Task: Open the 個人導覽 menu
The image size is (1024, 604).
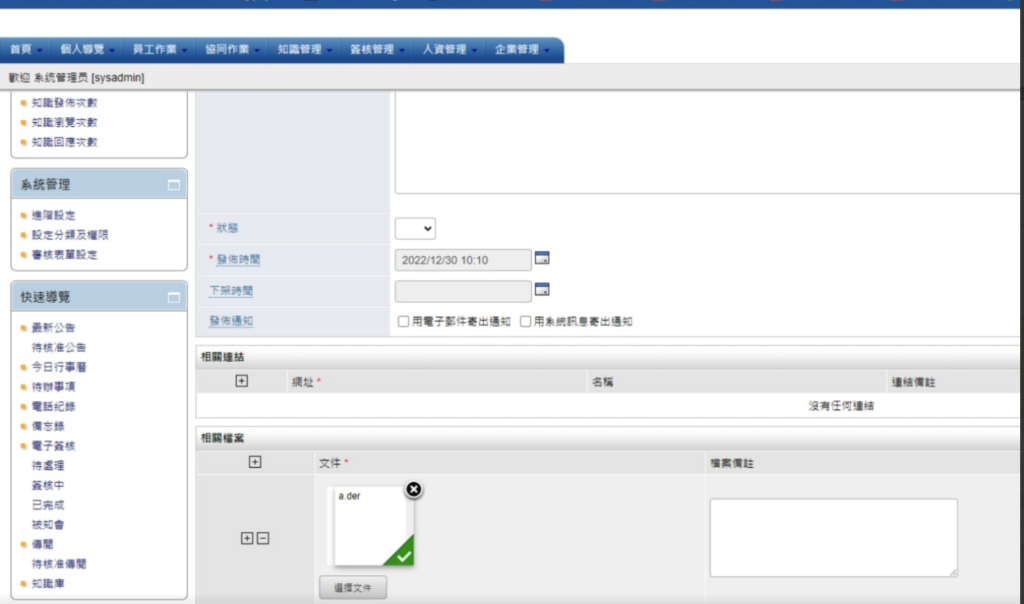Action: (87, 50)
